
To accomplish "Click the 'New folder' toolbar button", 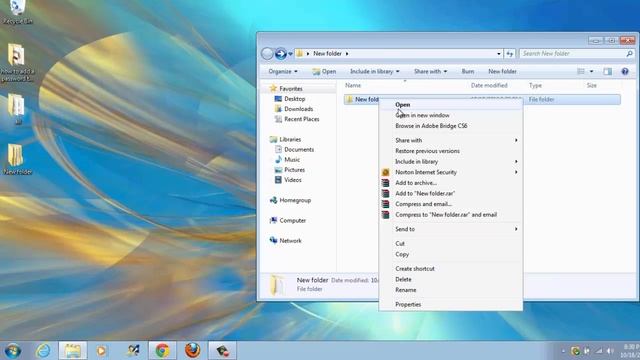I will 502,71.
